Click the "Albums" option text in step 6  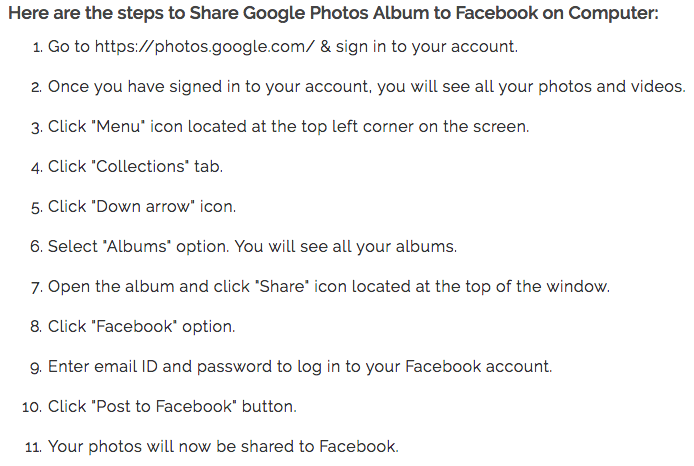[137, 246]
